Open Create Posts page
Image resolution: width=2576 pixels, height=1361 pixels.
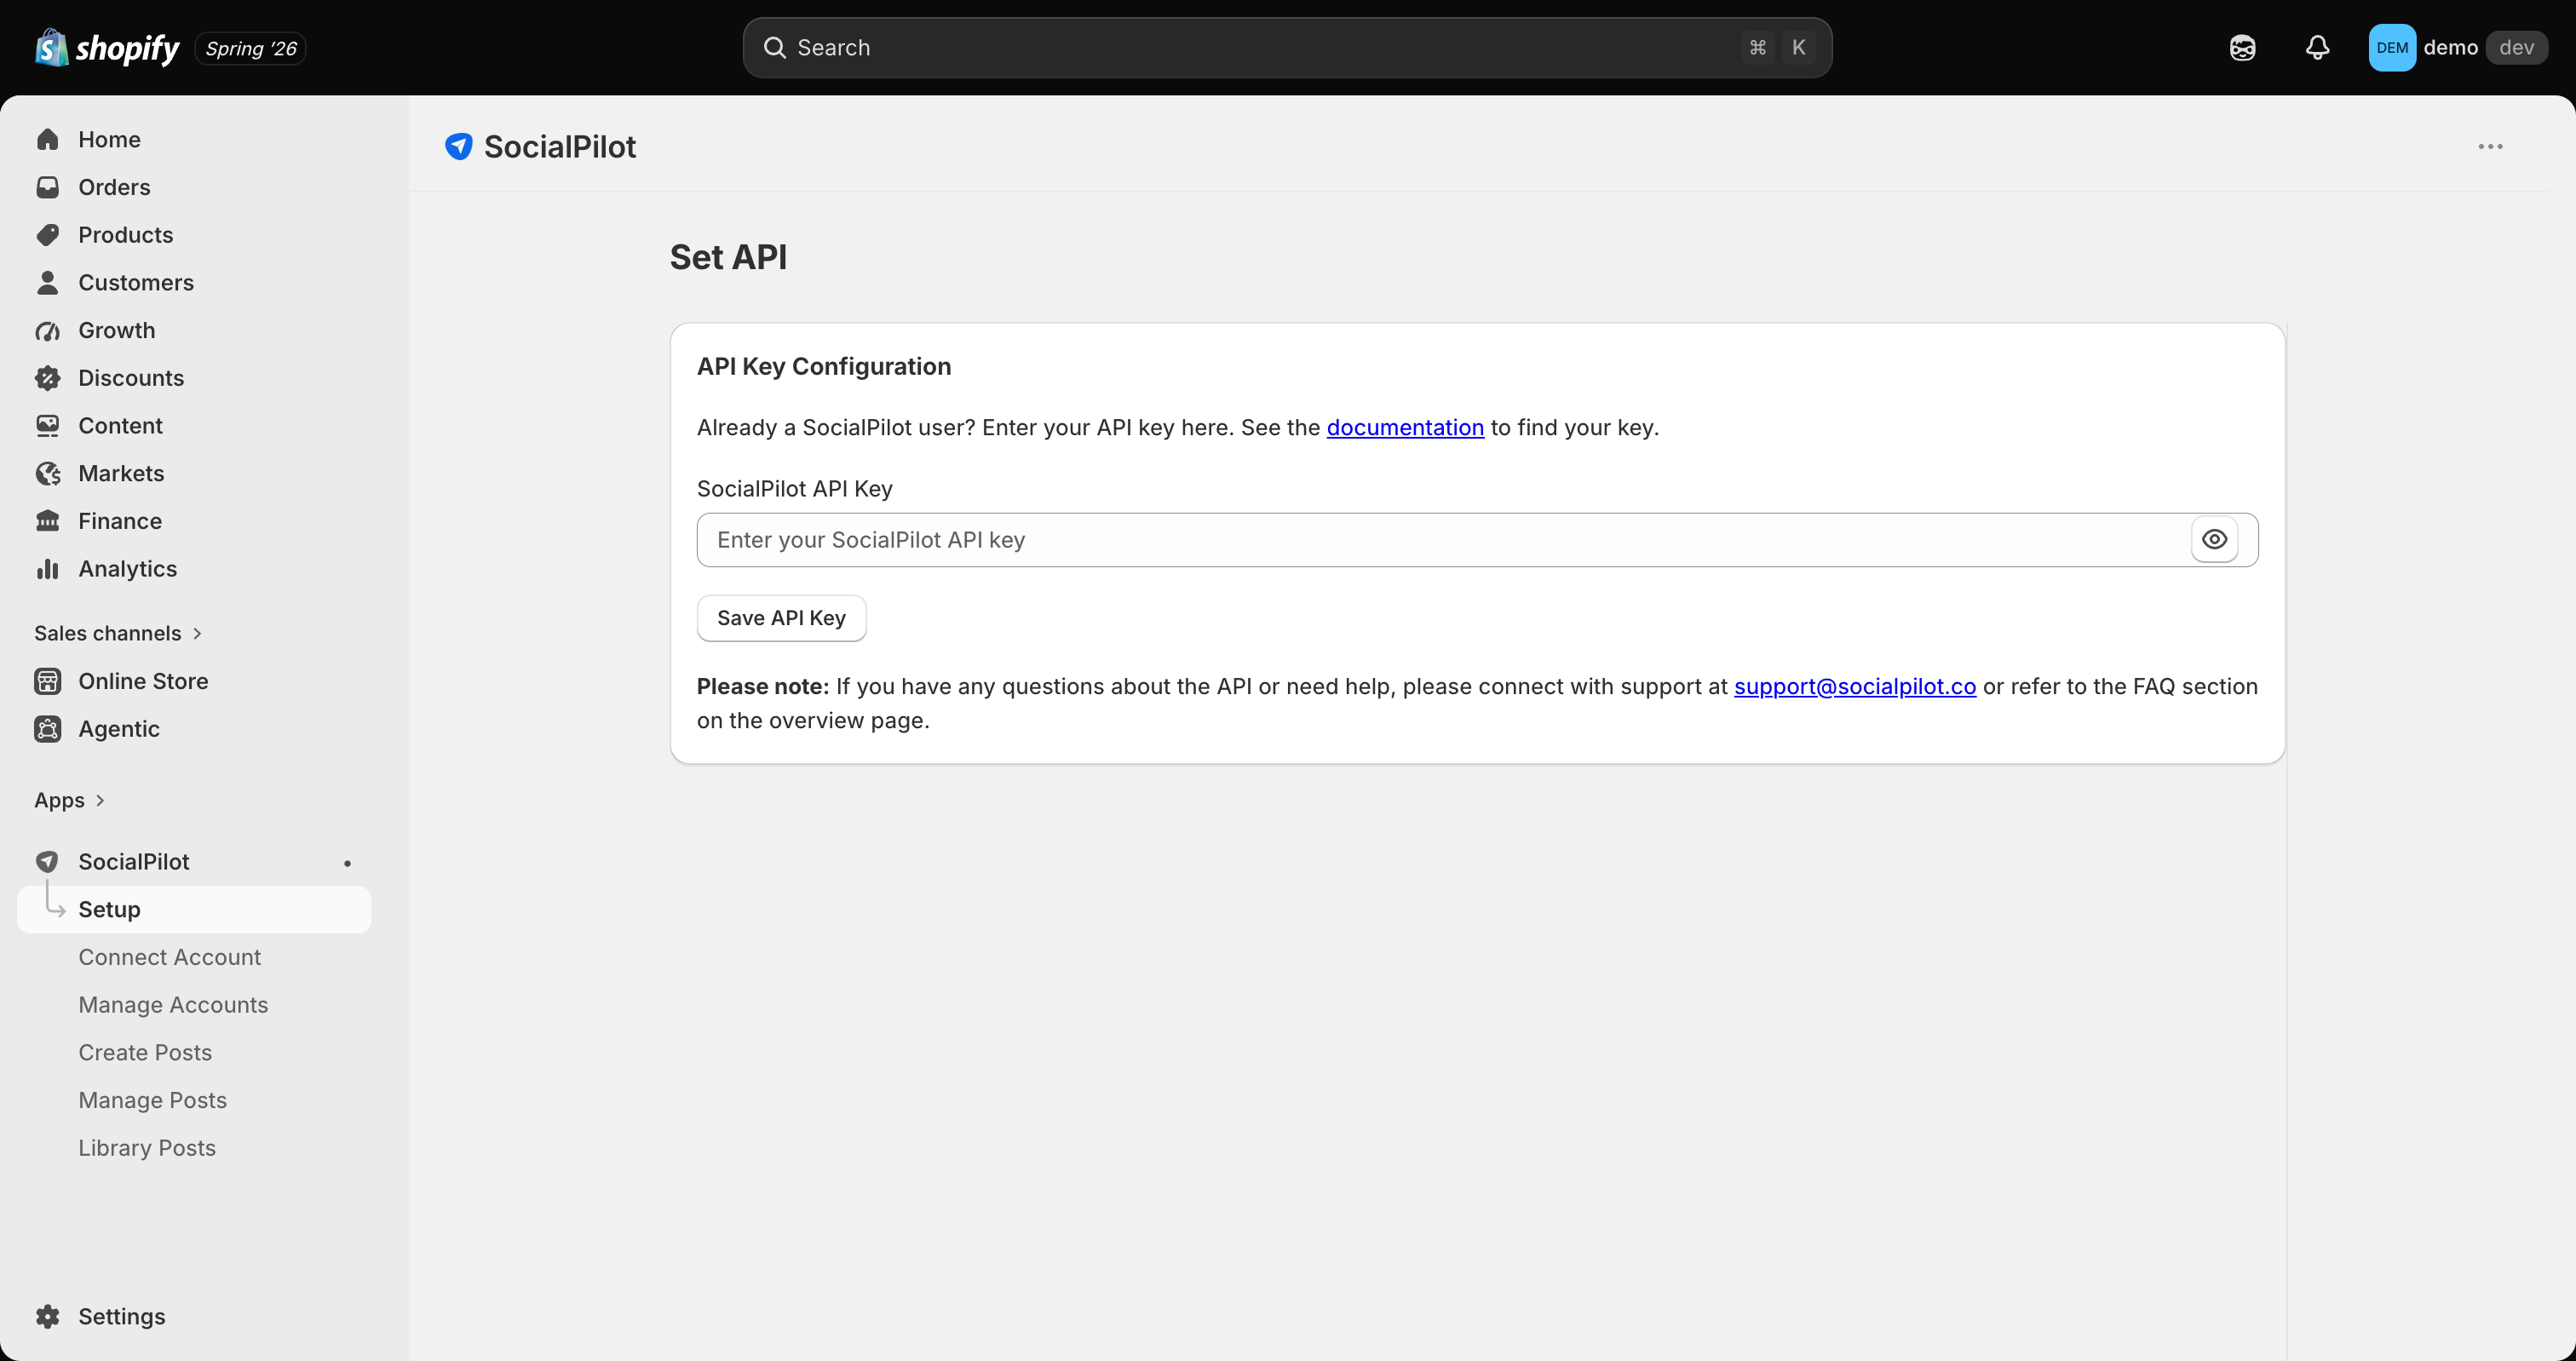click(145, 1053)
